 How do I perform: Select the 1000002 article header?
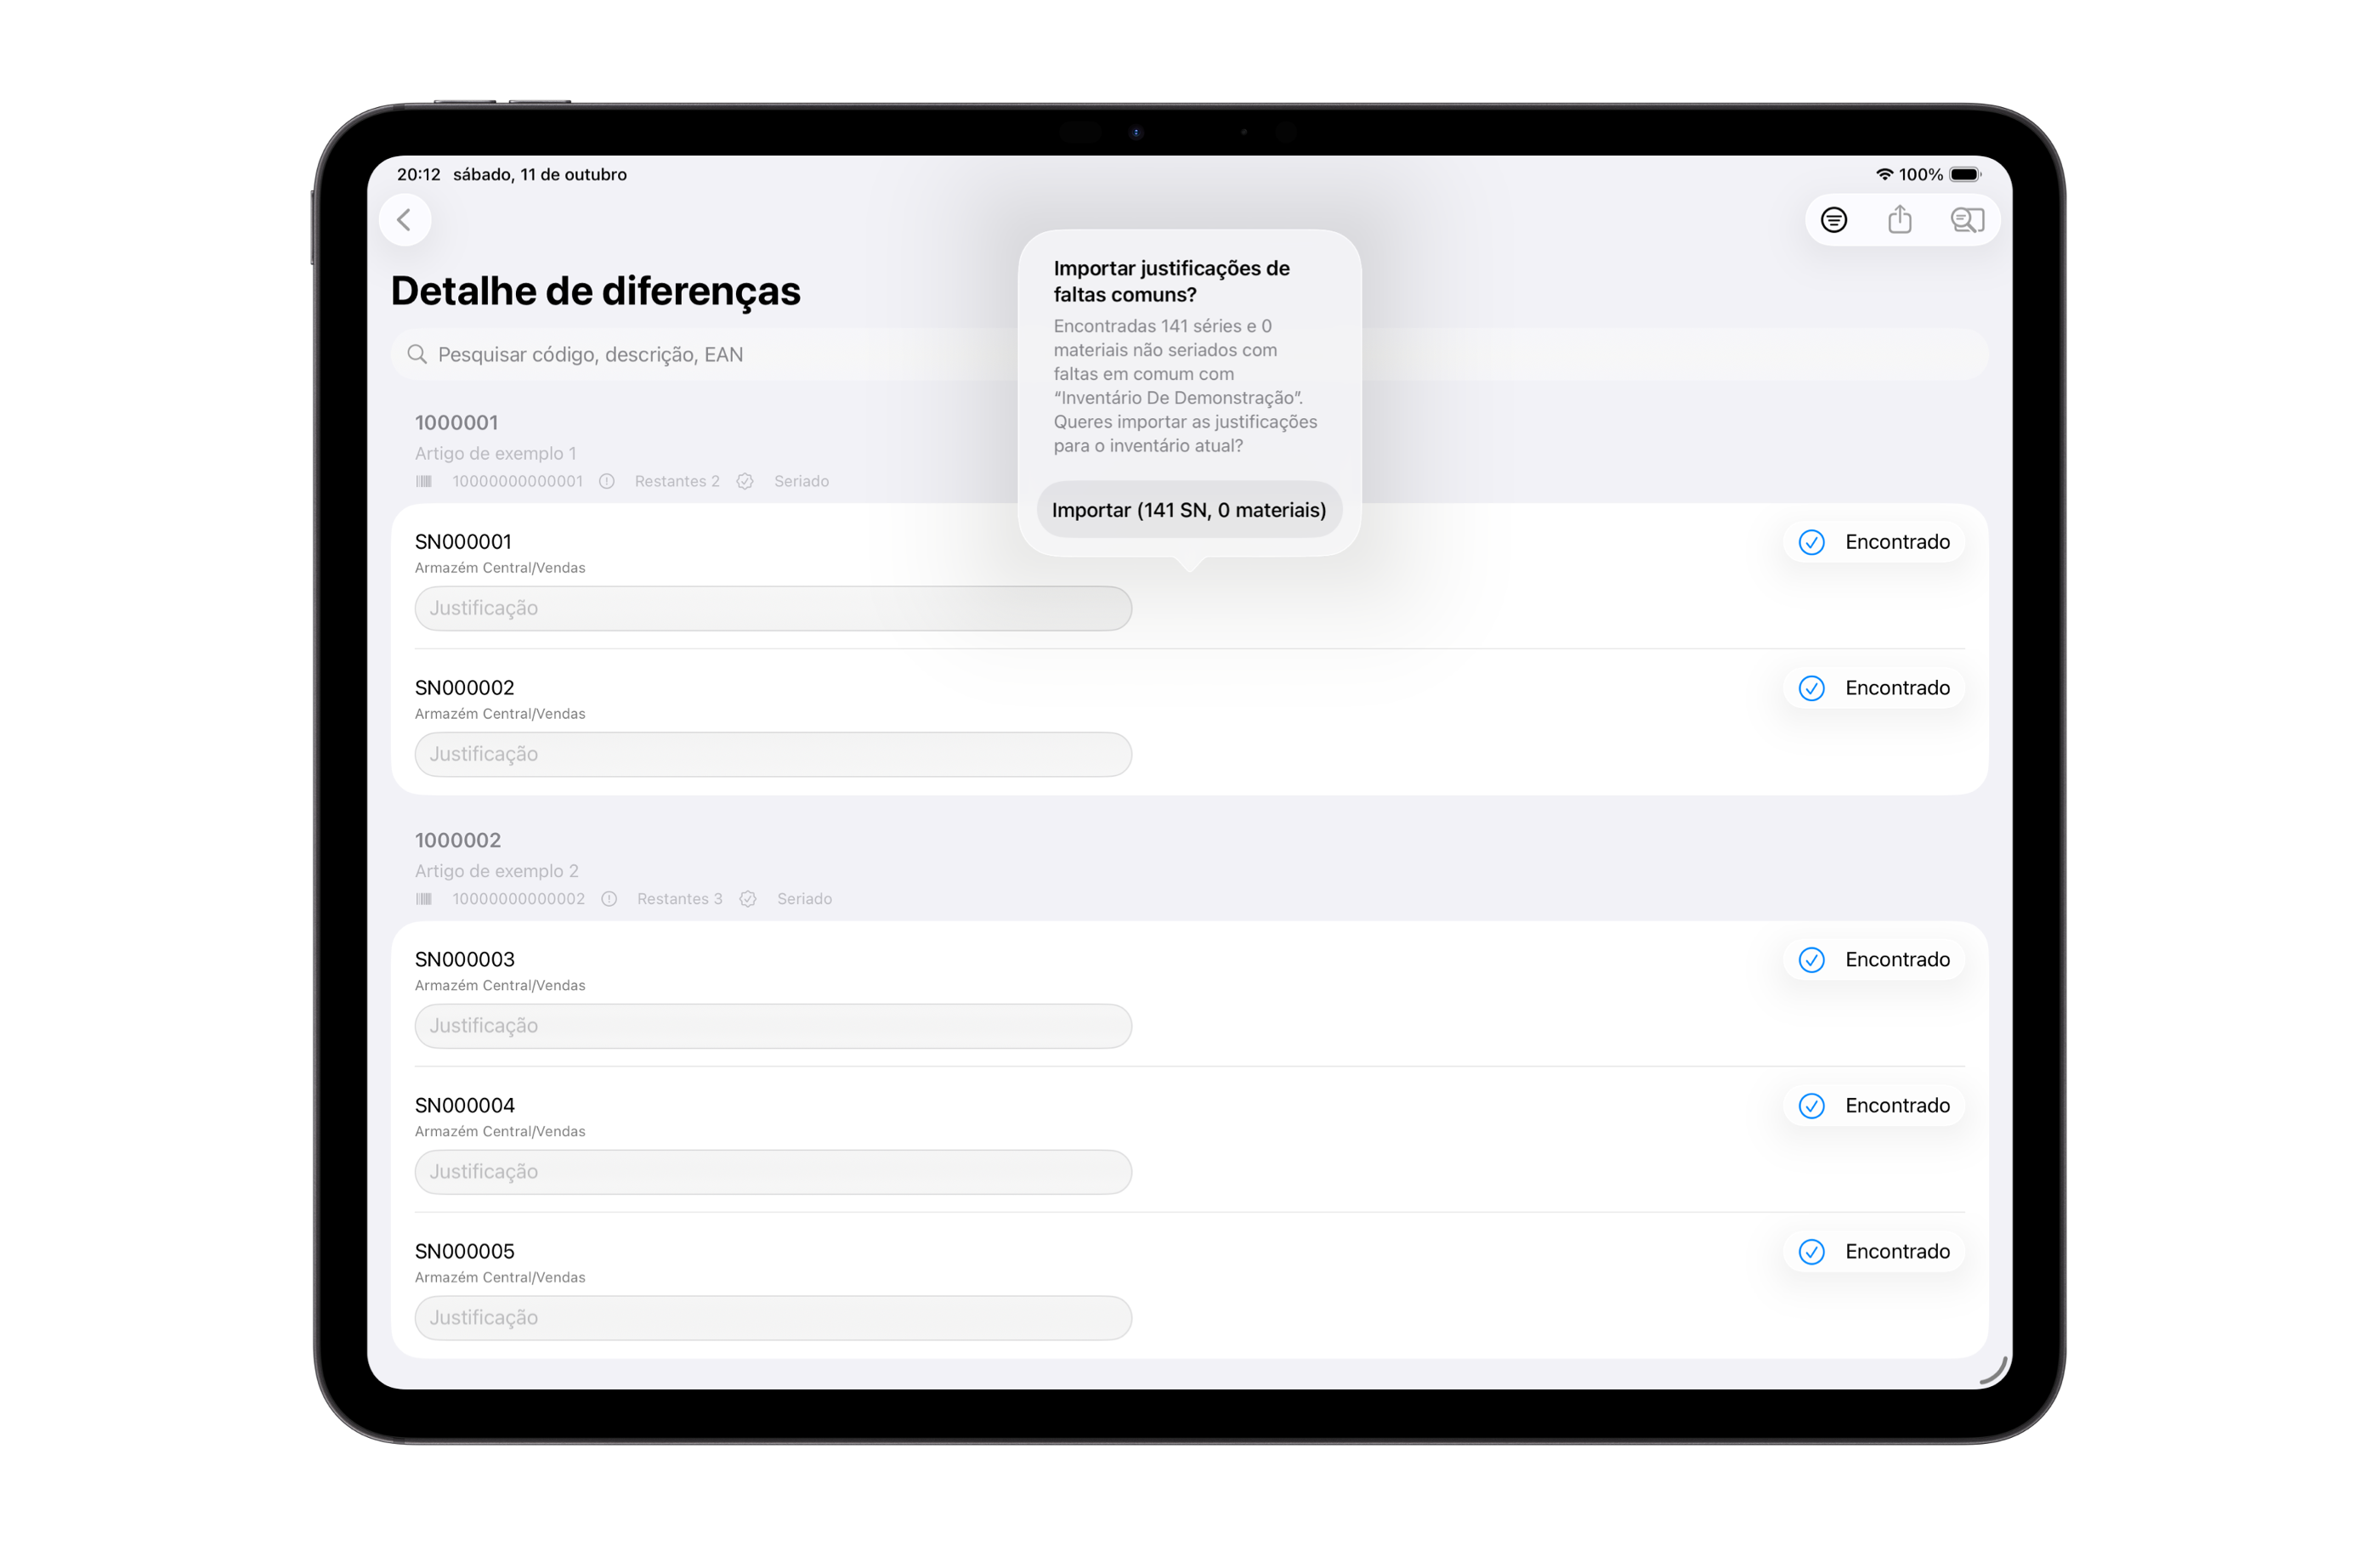(458, 840)
